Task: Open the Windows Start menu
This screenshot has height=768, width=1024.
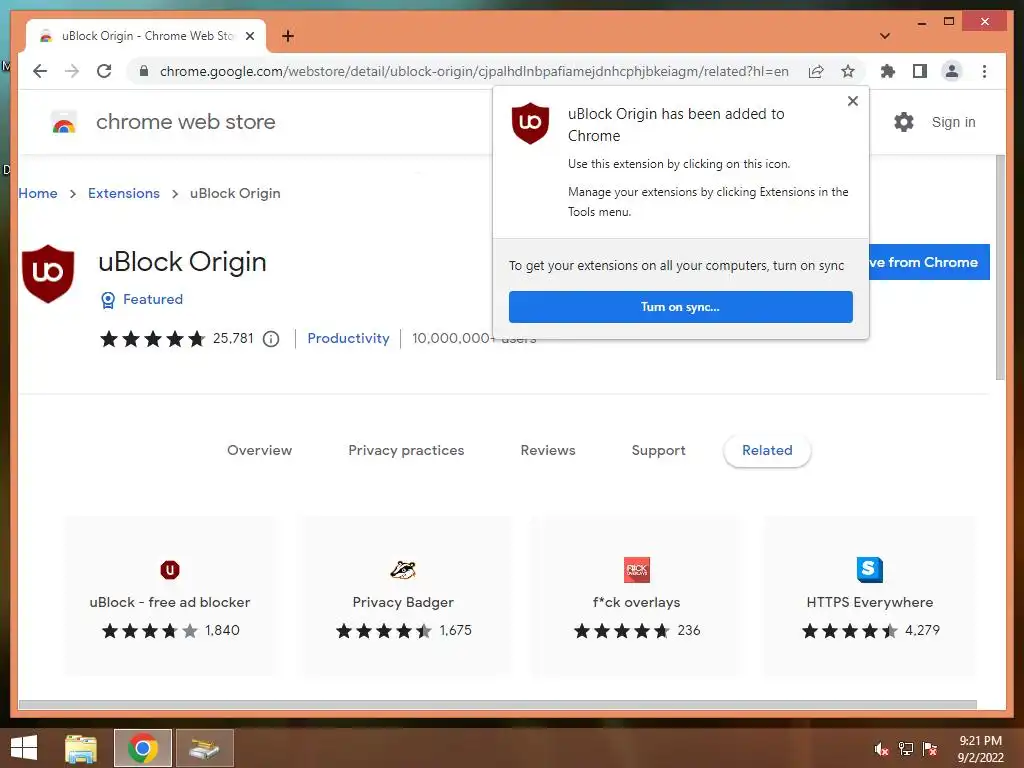Action: click(24, 748)
